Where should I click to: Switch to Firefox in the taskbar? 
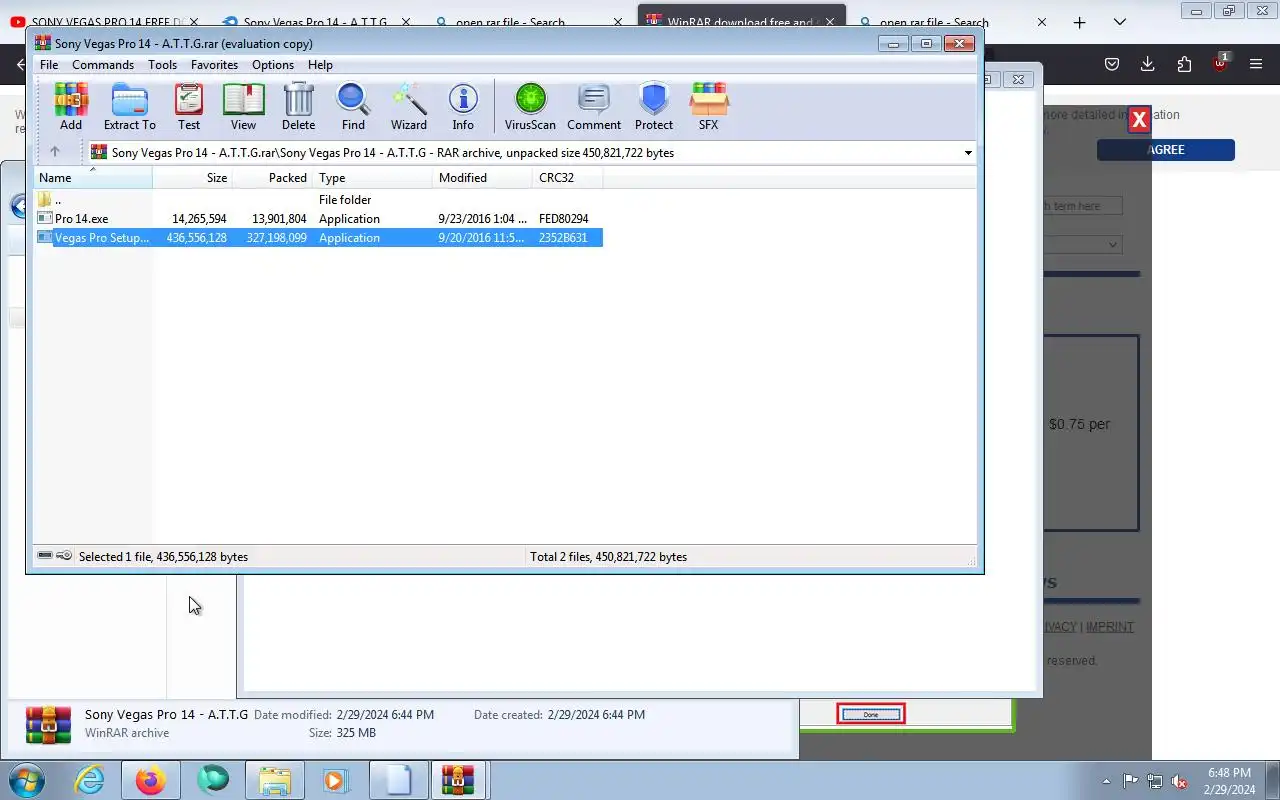tap(151, 780)
